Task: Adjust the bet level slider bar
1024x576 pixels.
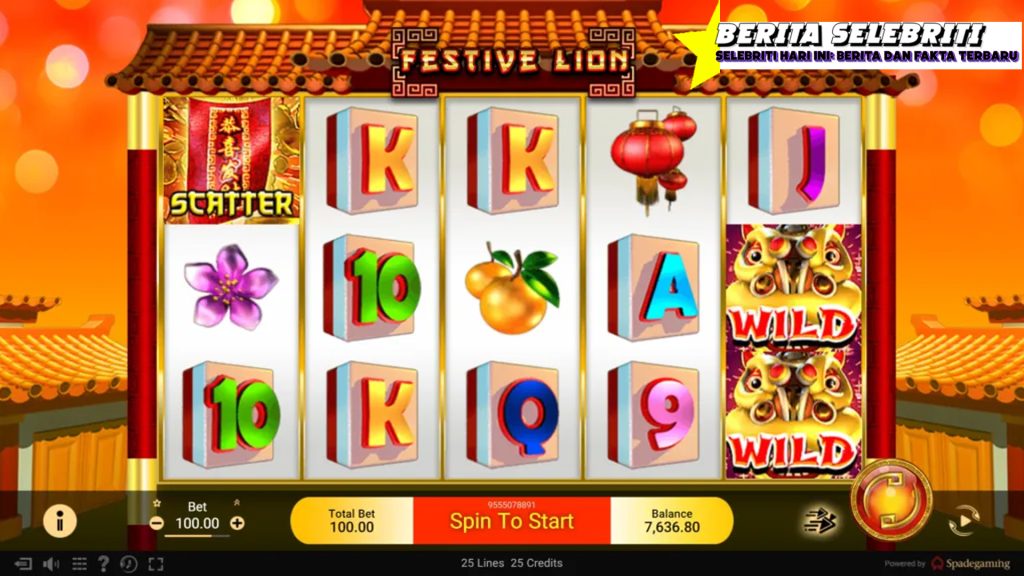Action: coord(197,536)
